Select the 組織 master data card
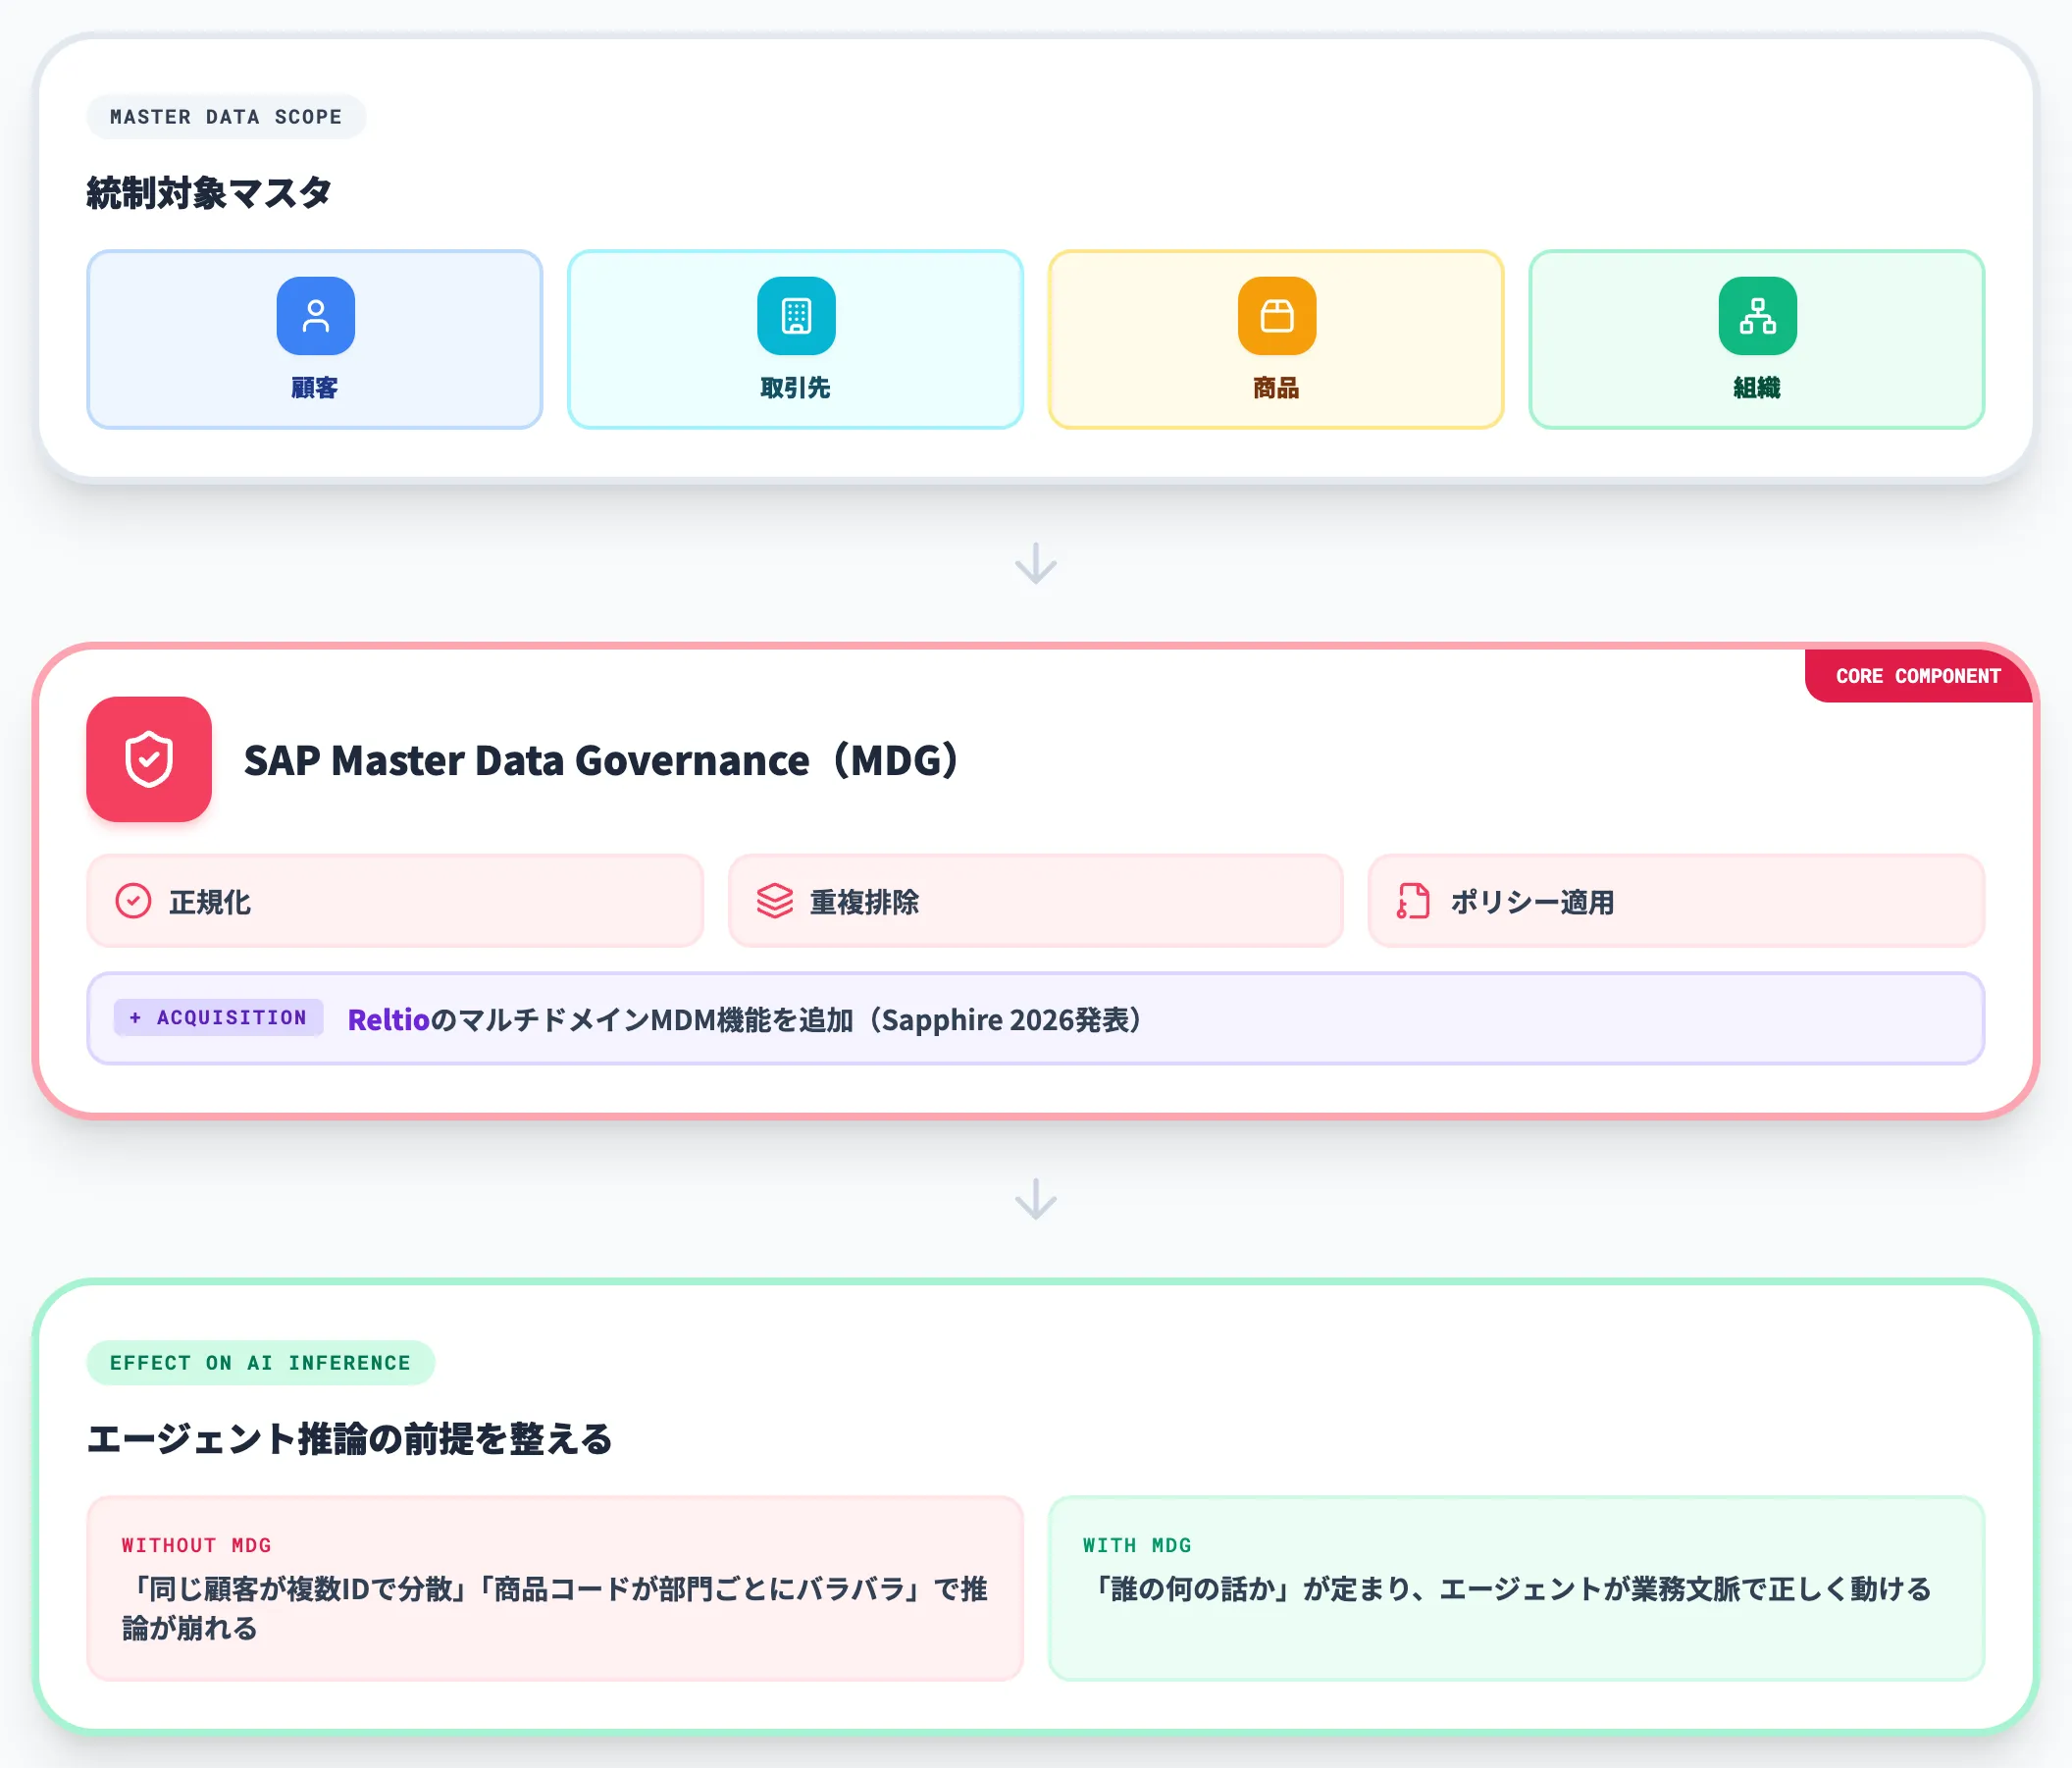Screen dimensions: 2072x1768 (1757, 339)
